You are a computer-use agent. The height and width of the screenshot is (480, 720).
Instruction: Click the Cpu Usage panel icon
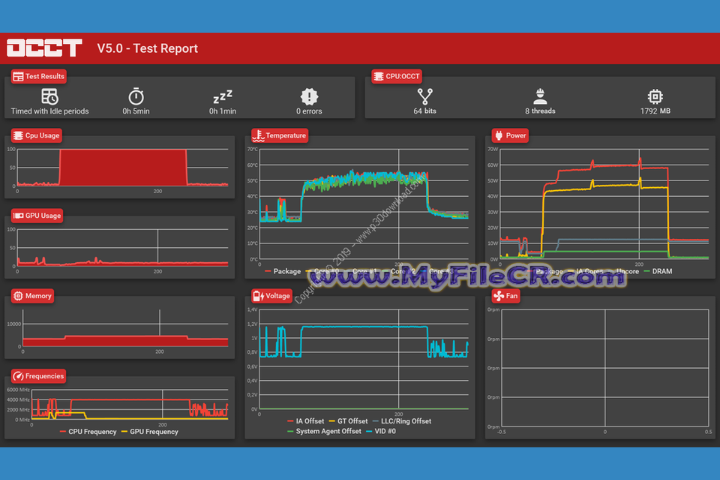coord(18,136)
